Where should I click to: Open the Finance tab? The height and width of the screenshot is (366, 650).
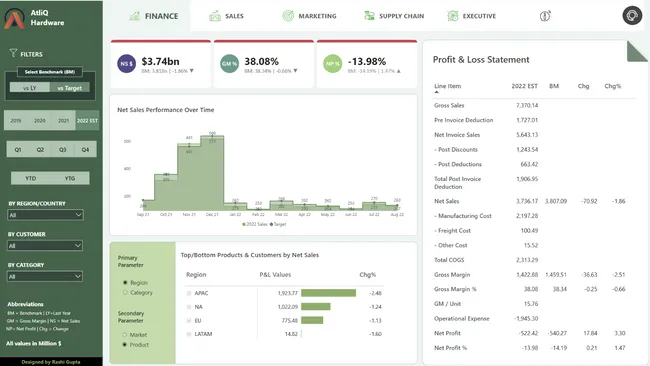153,16
